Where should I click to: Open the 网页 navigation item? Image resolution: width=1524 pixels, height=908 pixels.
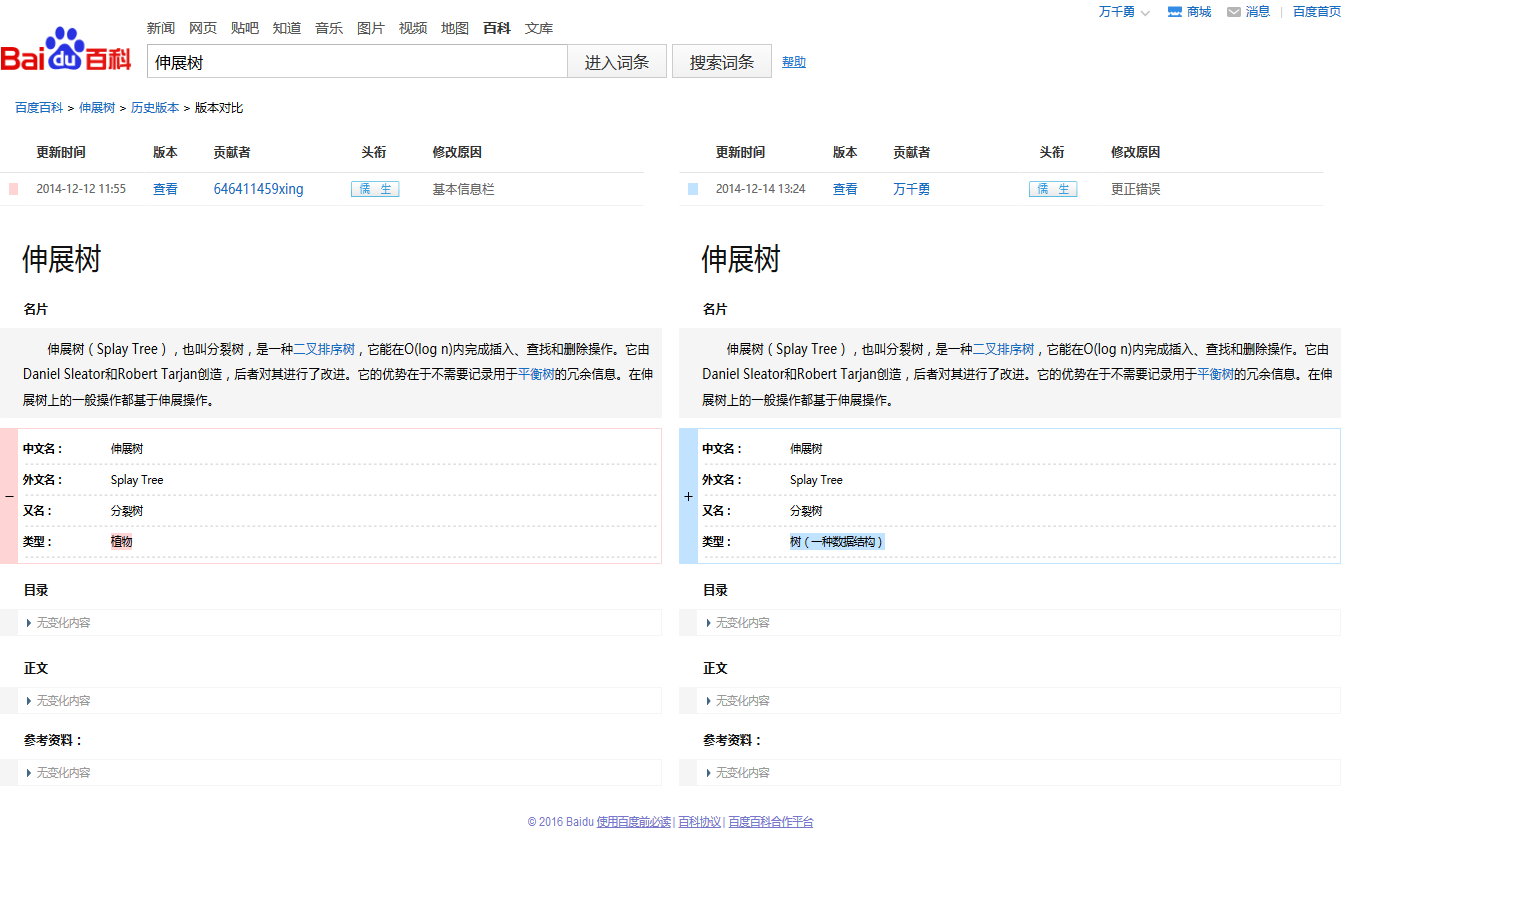point(203,28)
